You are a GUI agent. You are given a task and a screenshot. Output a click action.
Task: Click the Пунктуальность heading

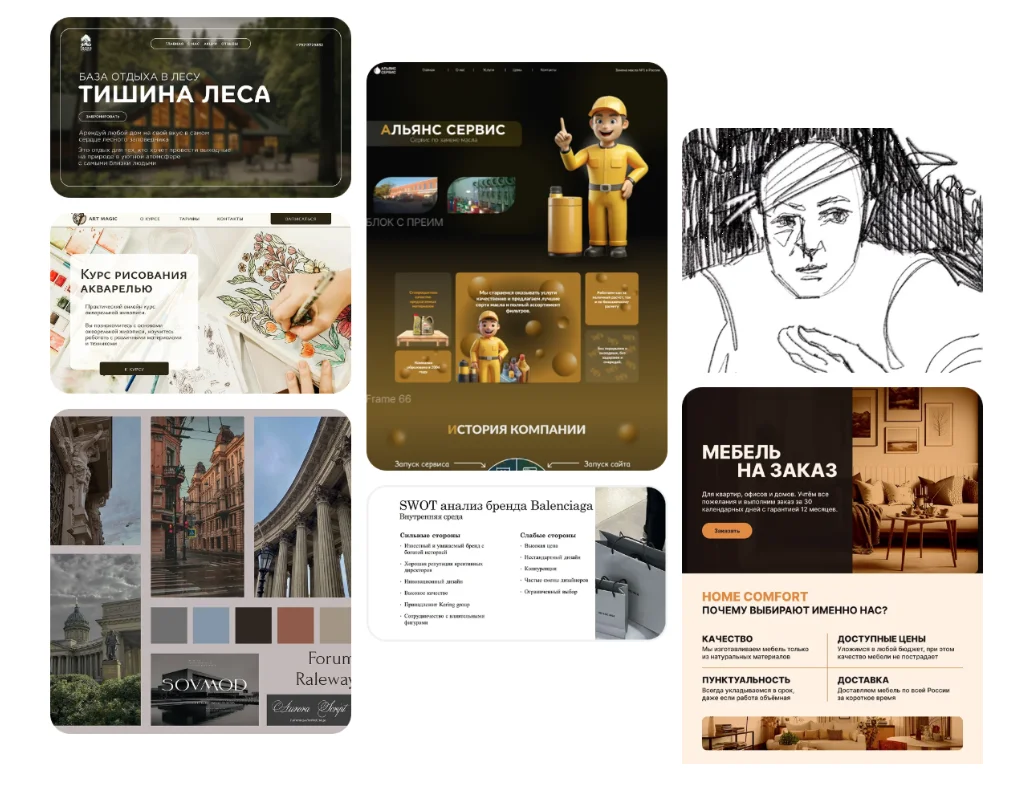point(746,680)
